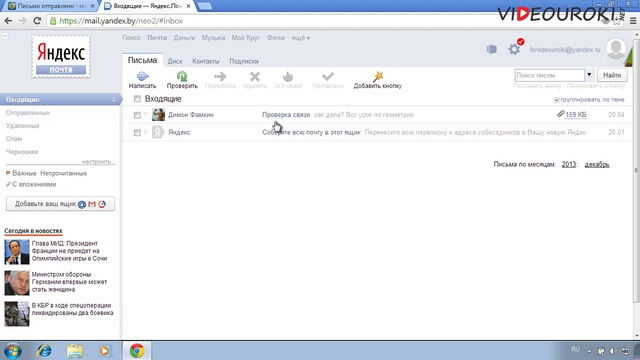Open 159 КБ attachment link
The image size is (640, 360).
coord(576,115)
